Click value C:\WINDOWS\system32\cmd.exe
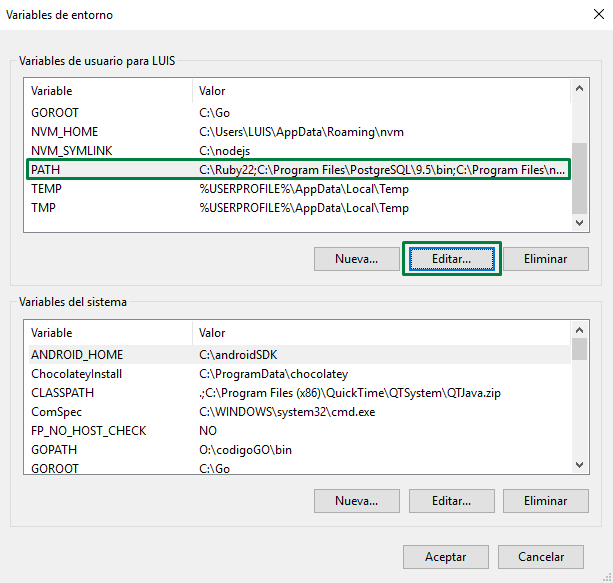This screenshot has height=583, width=613. click(287, 412)
